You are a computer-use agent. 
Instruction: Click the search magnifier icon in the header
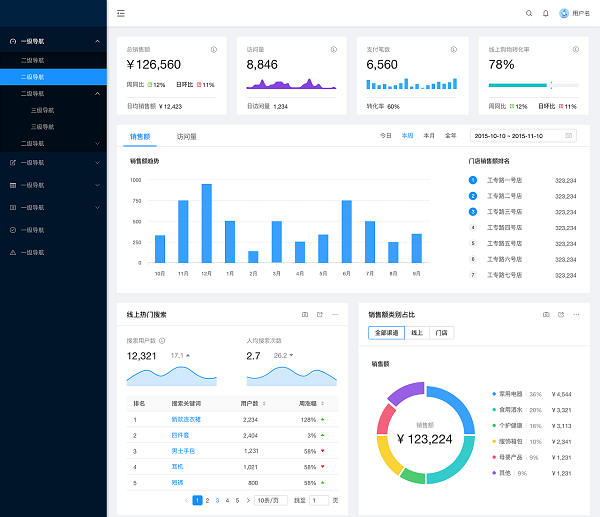[529, 13]
